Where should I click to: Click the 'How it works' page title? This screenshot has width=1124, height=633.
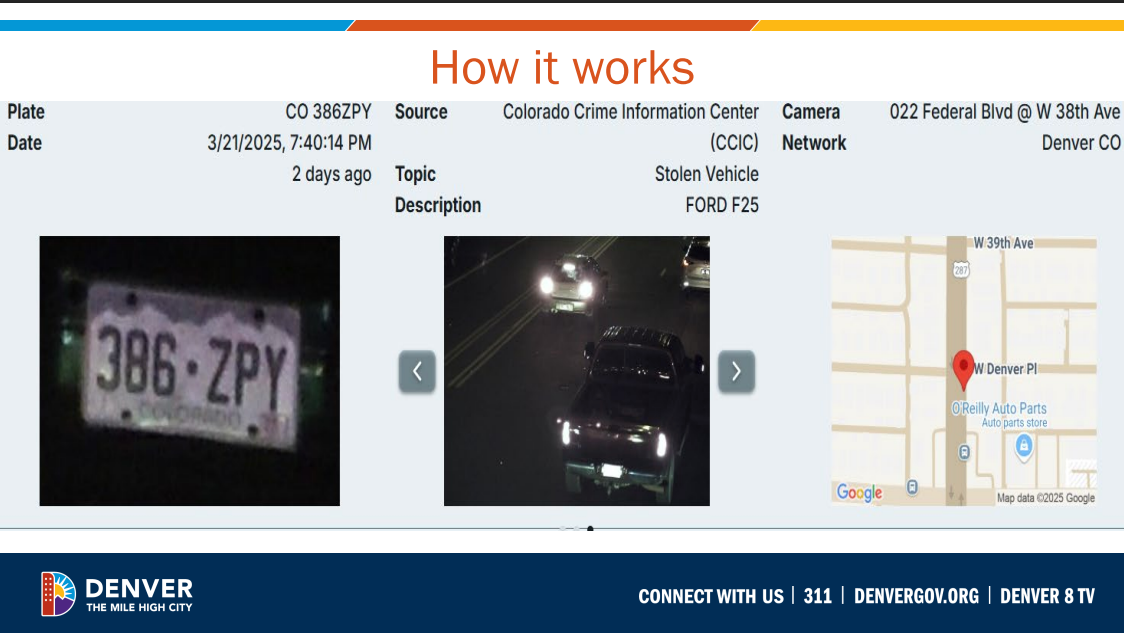coord(562,68)
